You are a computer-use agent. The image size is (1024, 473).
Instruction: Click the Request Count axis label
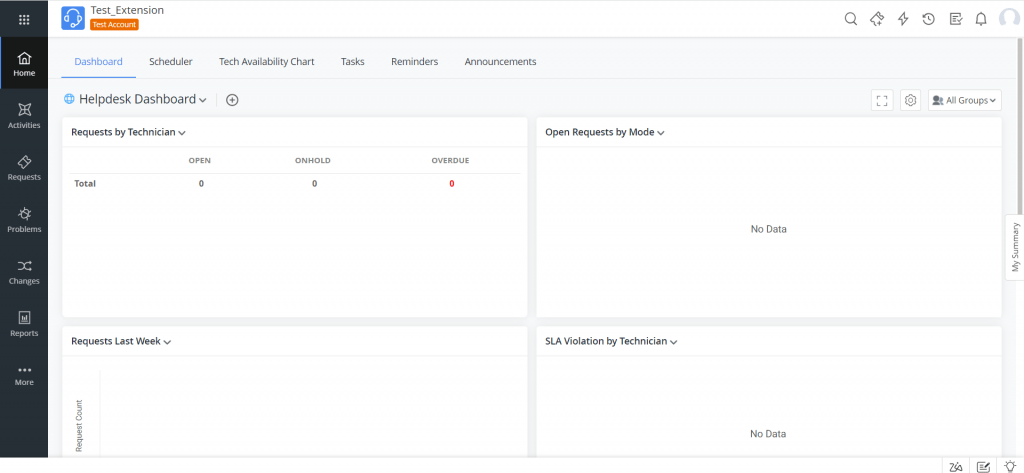coord(79,425)
